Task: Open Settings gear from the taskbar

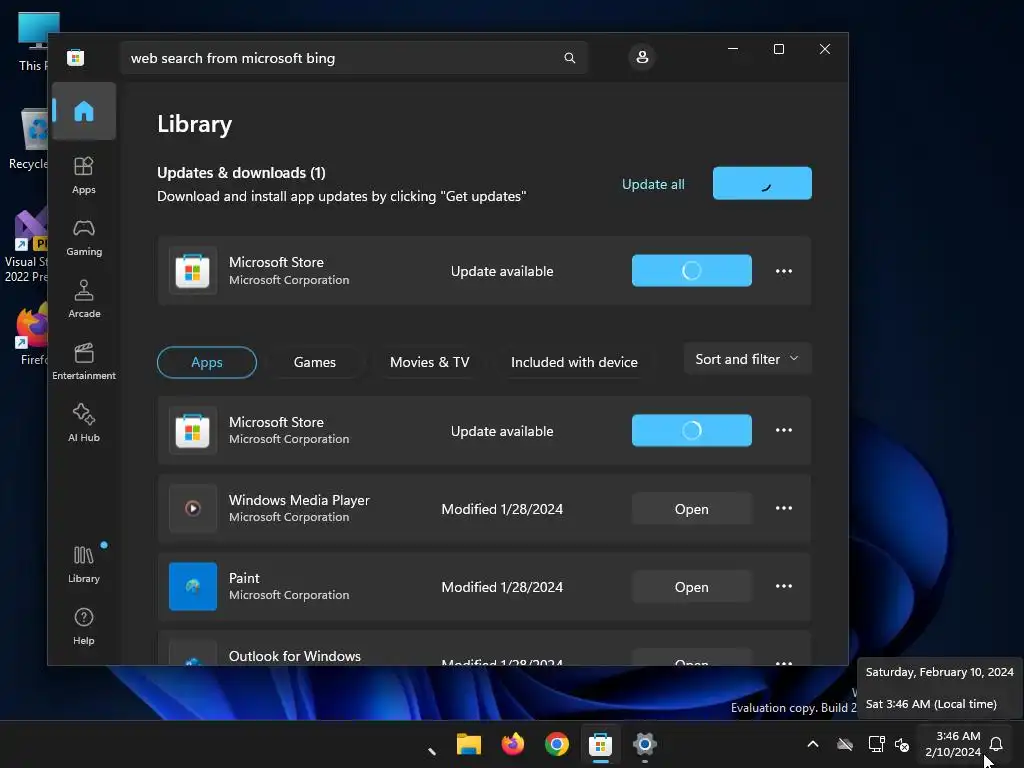Action: 645,744
